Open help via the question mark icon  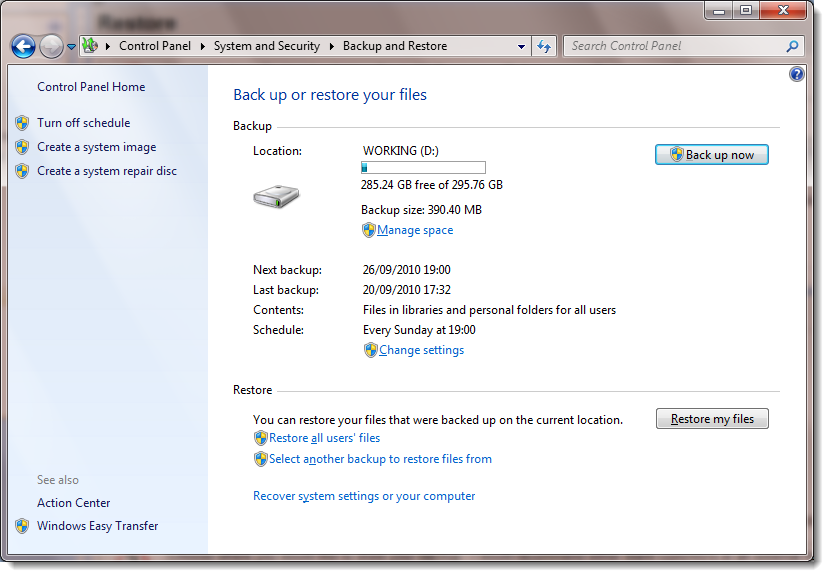796,74
